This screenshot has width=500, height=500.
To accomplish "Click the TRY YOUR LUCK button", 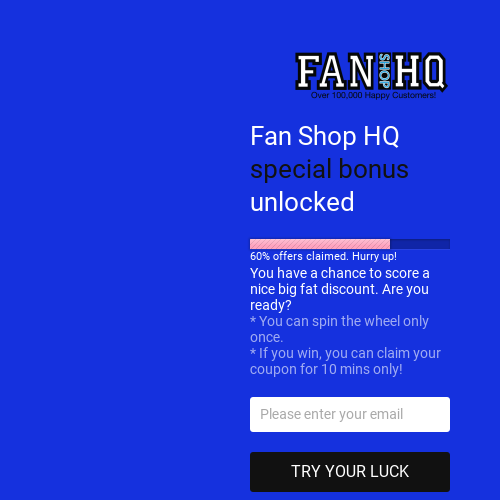I will [350, 472].
